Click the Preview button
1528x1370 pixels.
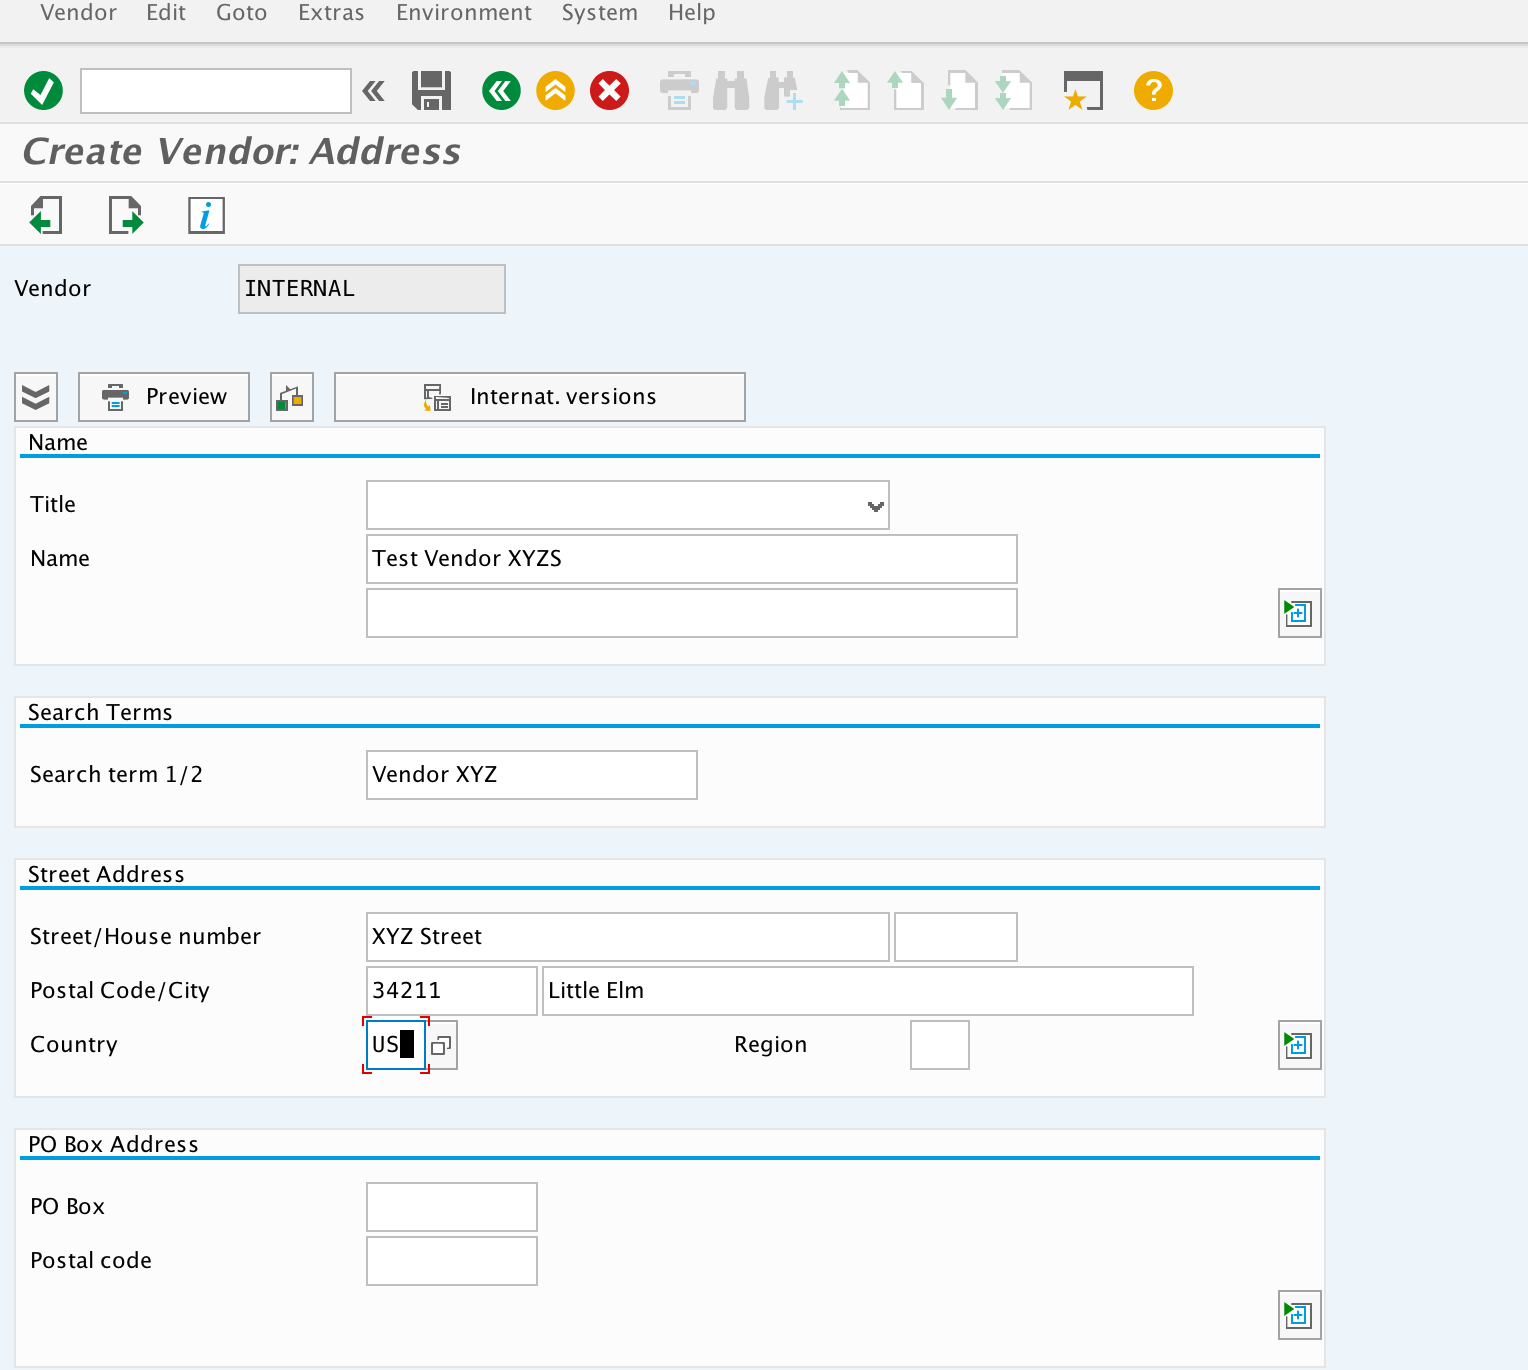[x=164, y=397]
